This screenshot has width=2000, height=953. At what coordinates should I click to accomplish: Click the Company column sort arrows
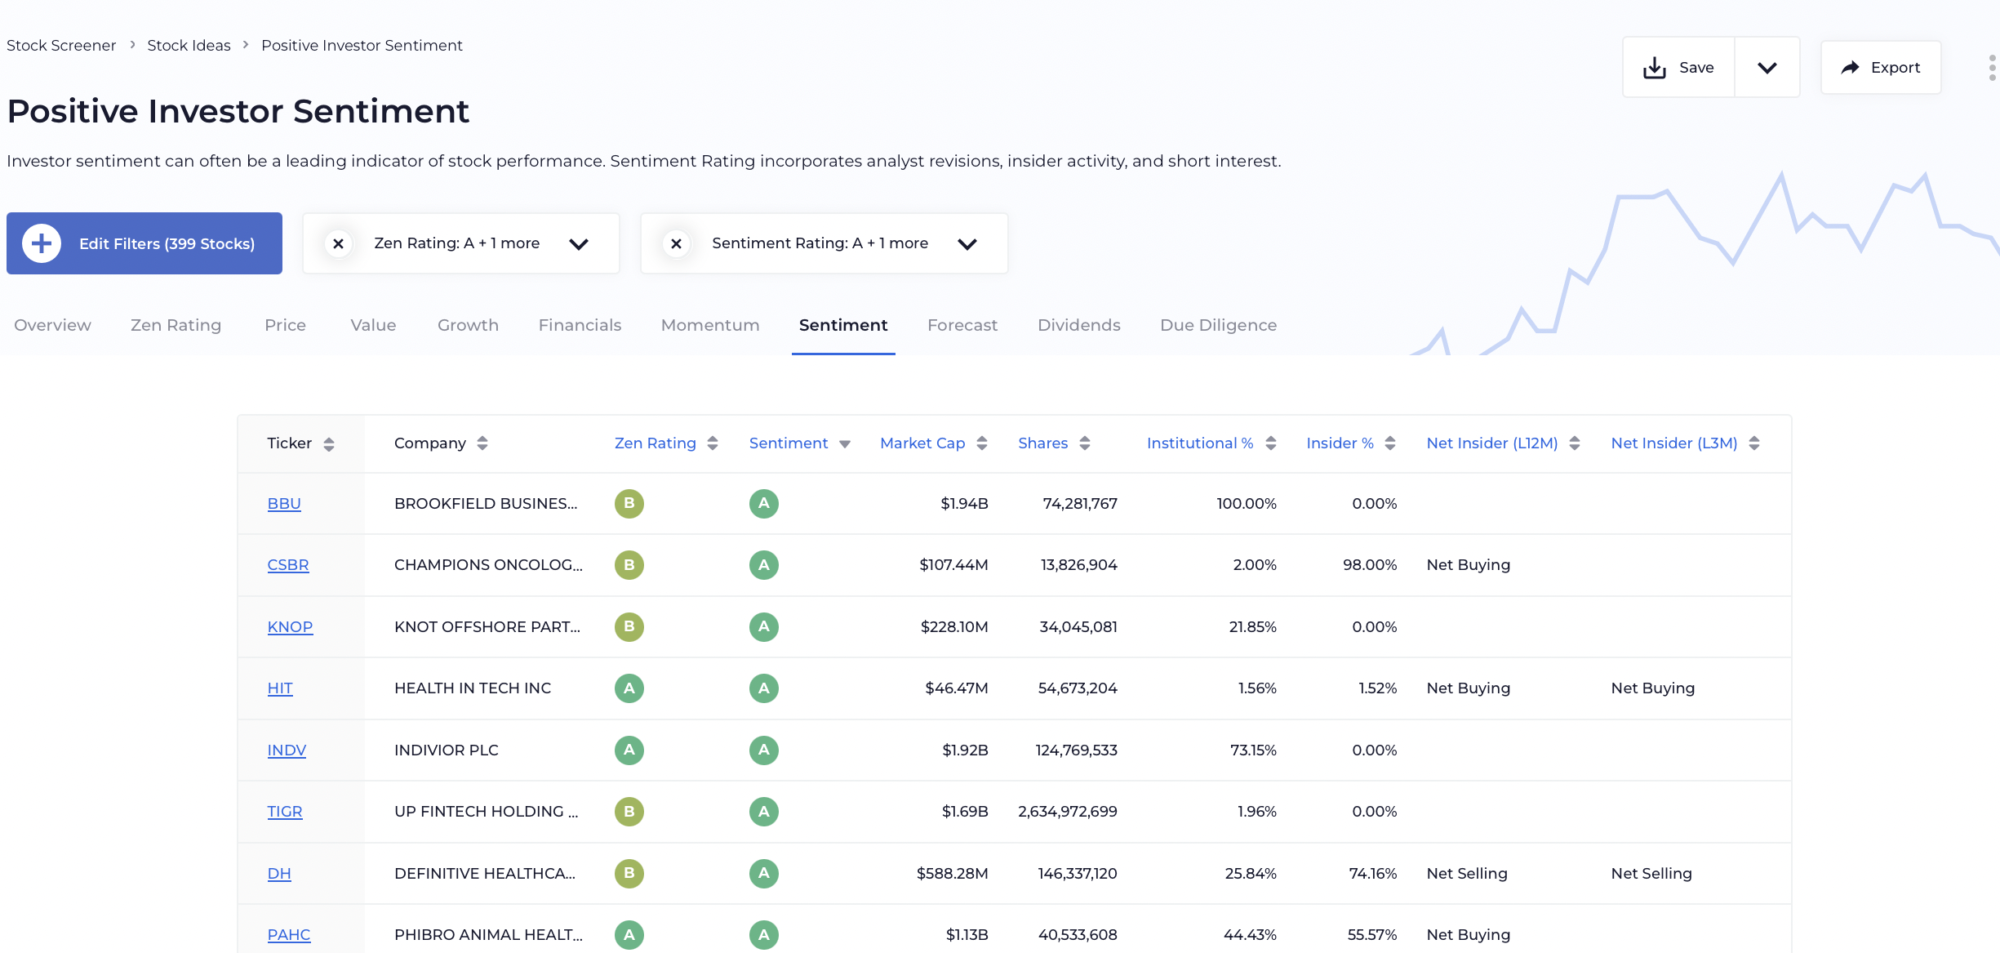pos(482,443)
